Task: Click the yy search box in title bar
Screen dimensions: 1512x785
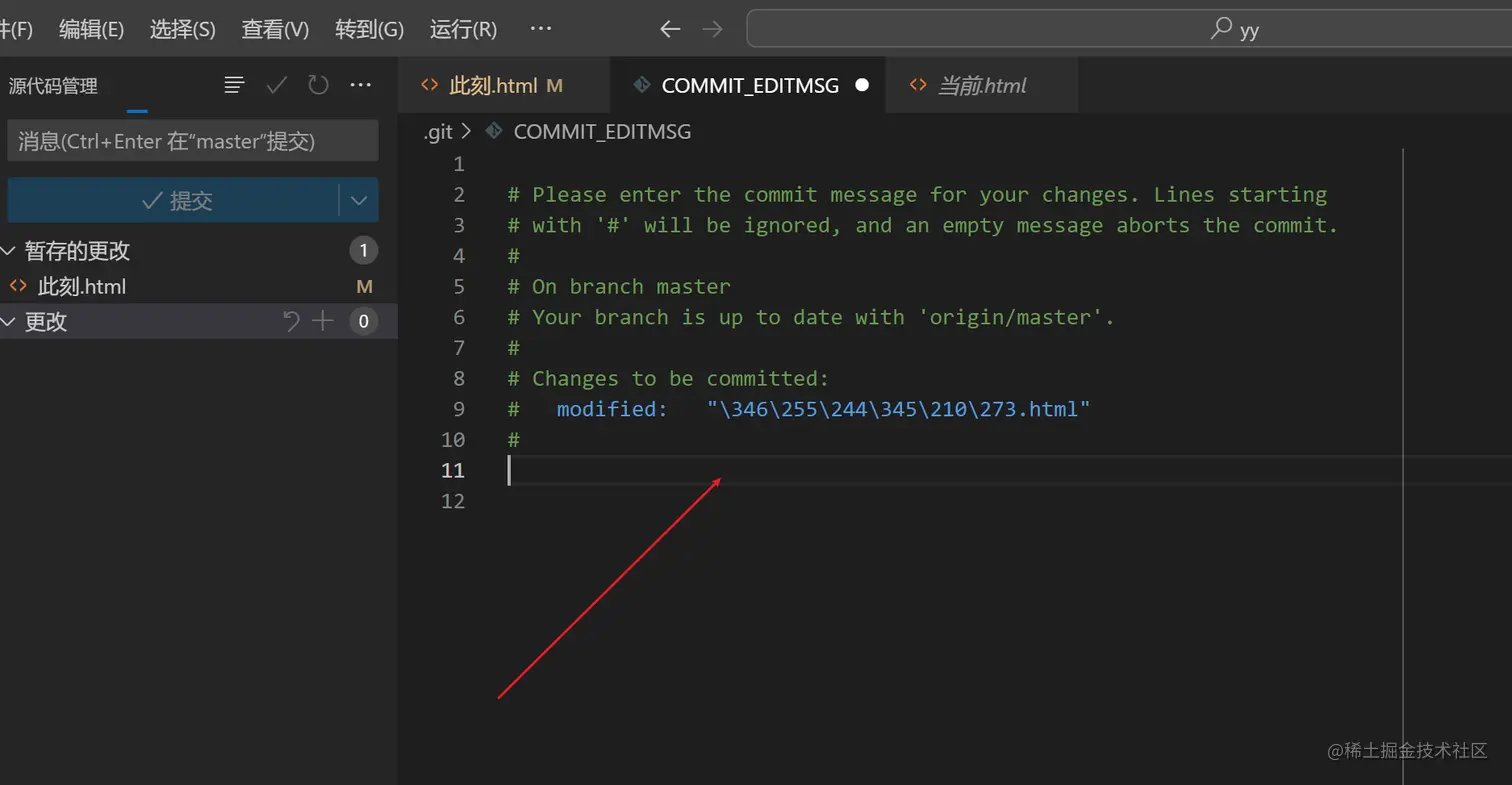Action: coord(1128,29)
